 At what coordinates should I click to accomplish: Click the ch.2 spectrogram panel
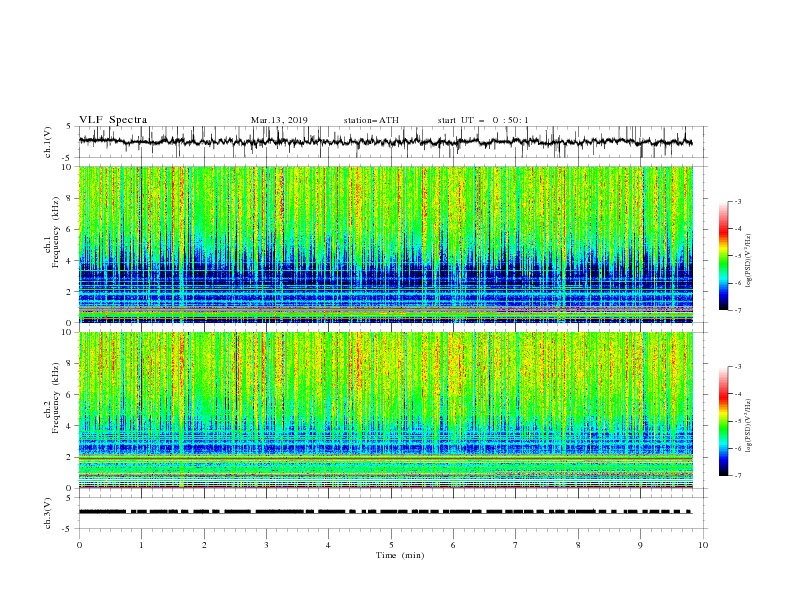point(386,410)
